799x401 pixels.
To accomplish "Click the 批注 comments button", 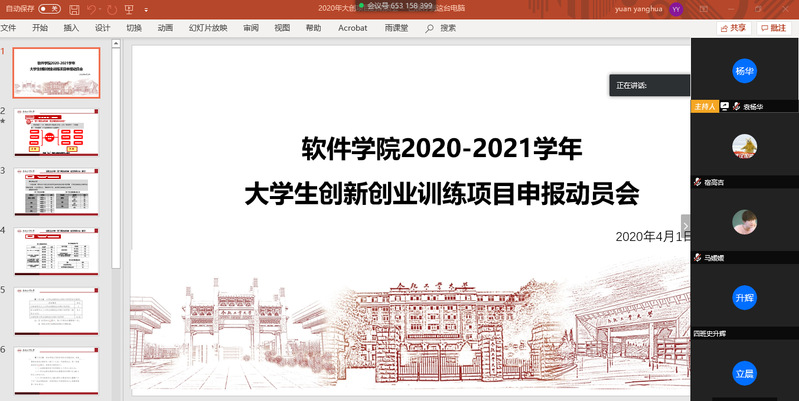I will (x=773, y=28).
